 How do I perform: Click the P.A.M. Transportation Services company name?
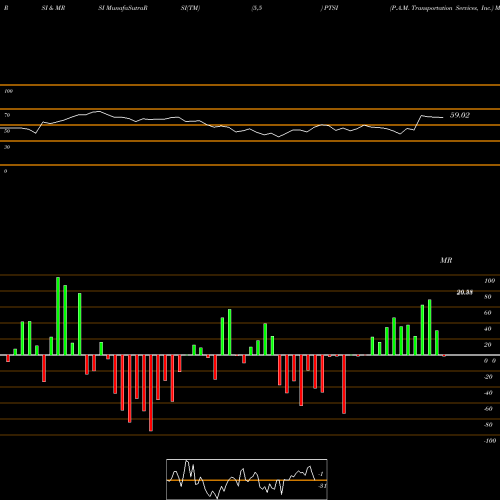tap(441, 8)
